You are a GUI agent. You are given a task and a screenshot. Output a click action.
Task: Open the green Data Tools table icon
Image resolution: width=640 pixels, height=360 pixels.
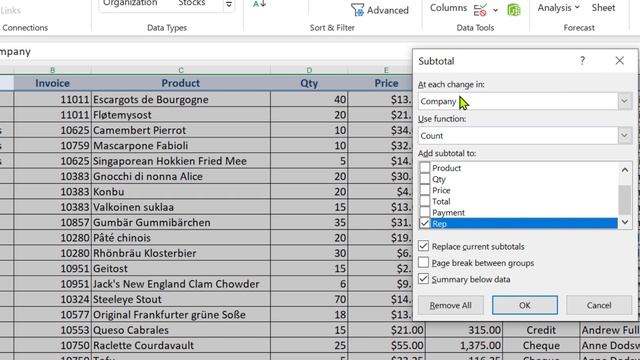tap(514, 9)
